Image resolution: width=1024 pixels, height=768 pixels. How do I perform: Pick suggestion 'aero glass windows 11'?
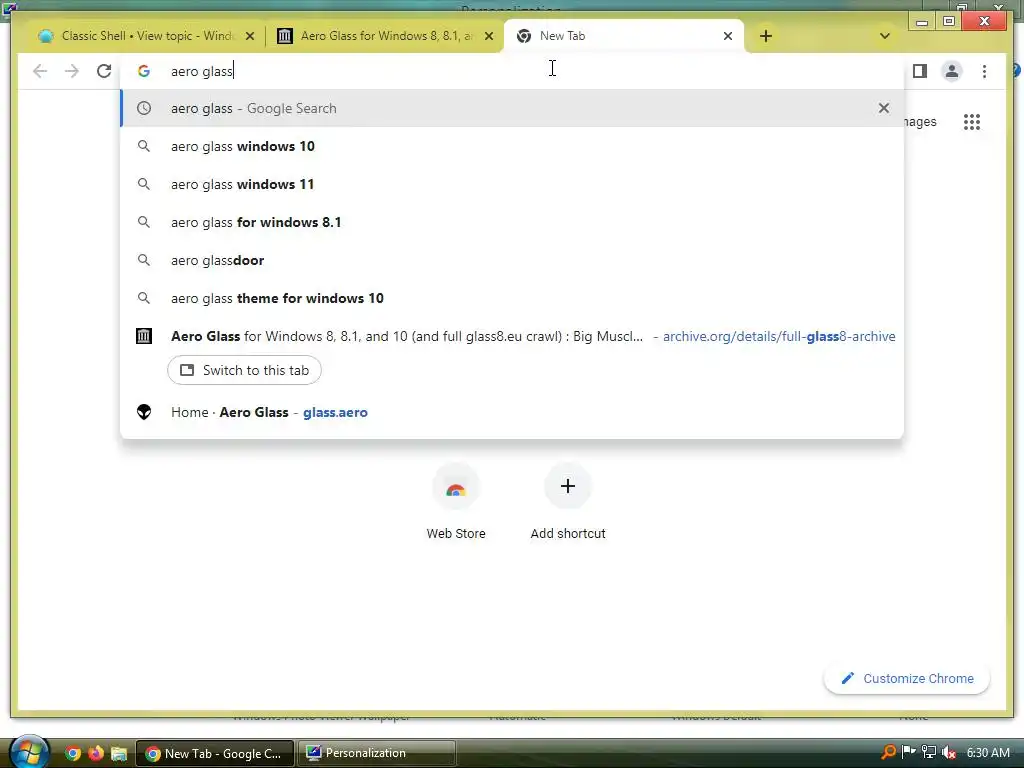tap(512, 184)
